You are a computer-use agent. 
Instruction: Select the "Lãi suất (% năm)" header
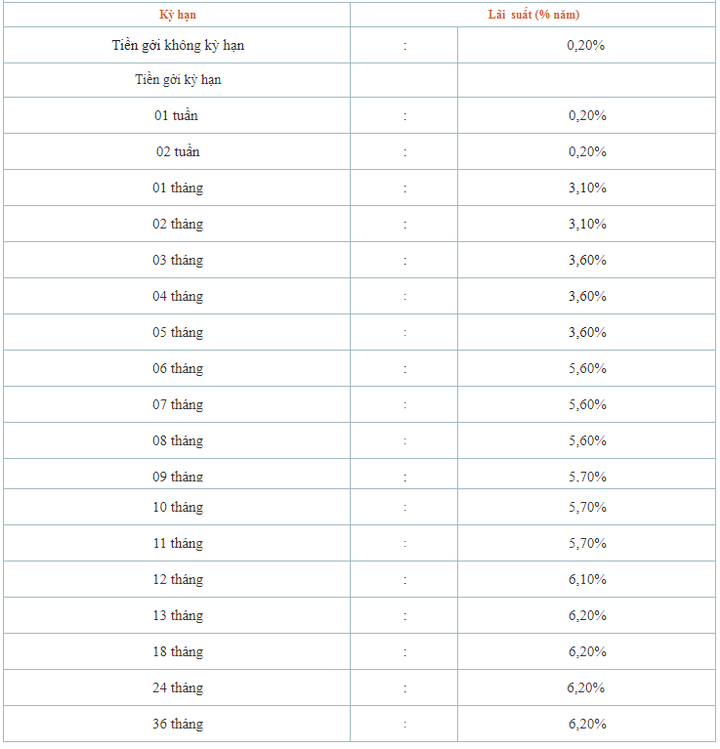click(x=533, y=15)
